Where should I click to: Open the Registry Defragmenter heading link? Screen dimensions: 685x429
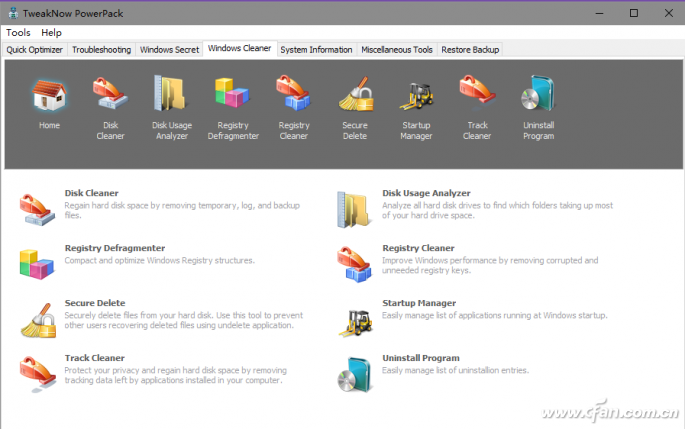tap(115, 248)
